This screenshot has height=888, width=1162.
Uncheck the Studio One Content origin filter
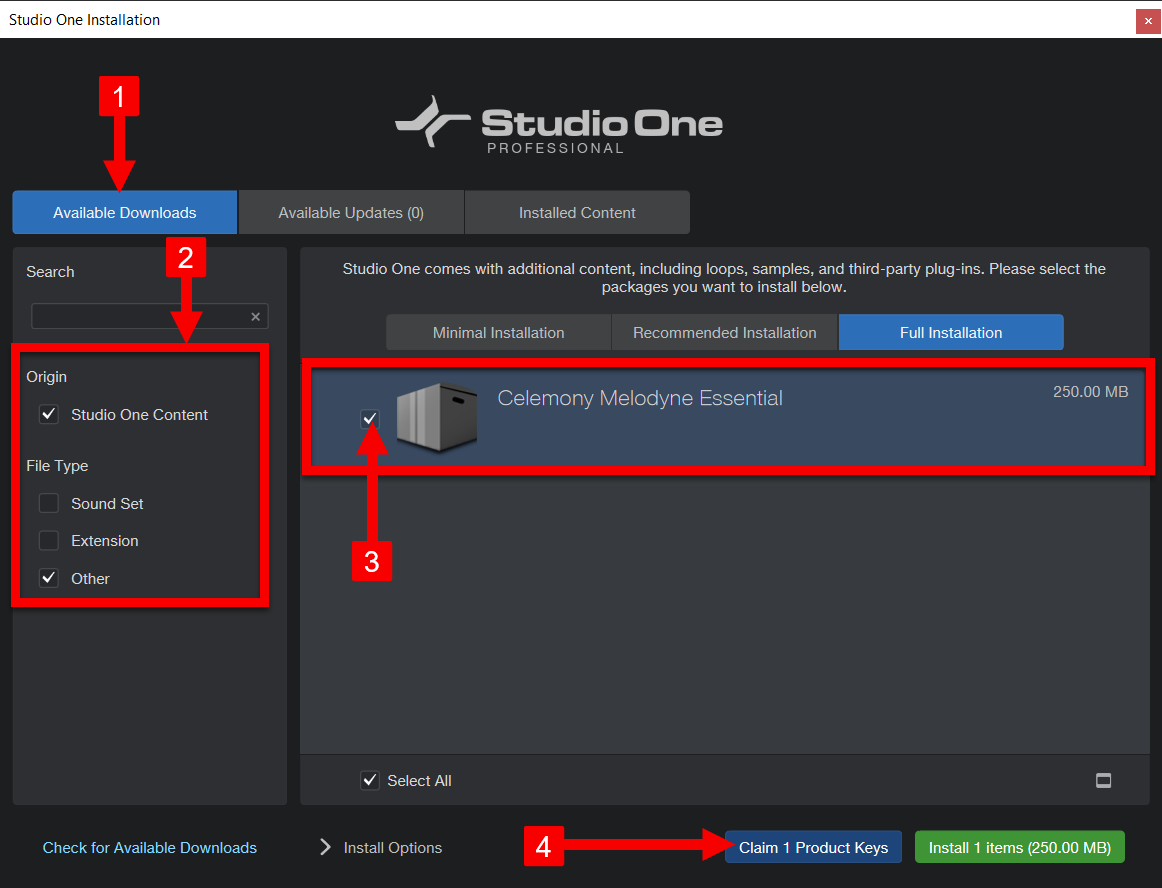pos(48,414)
